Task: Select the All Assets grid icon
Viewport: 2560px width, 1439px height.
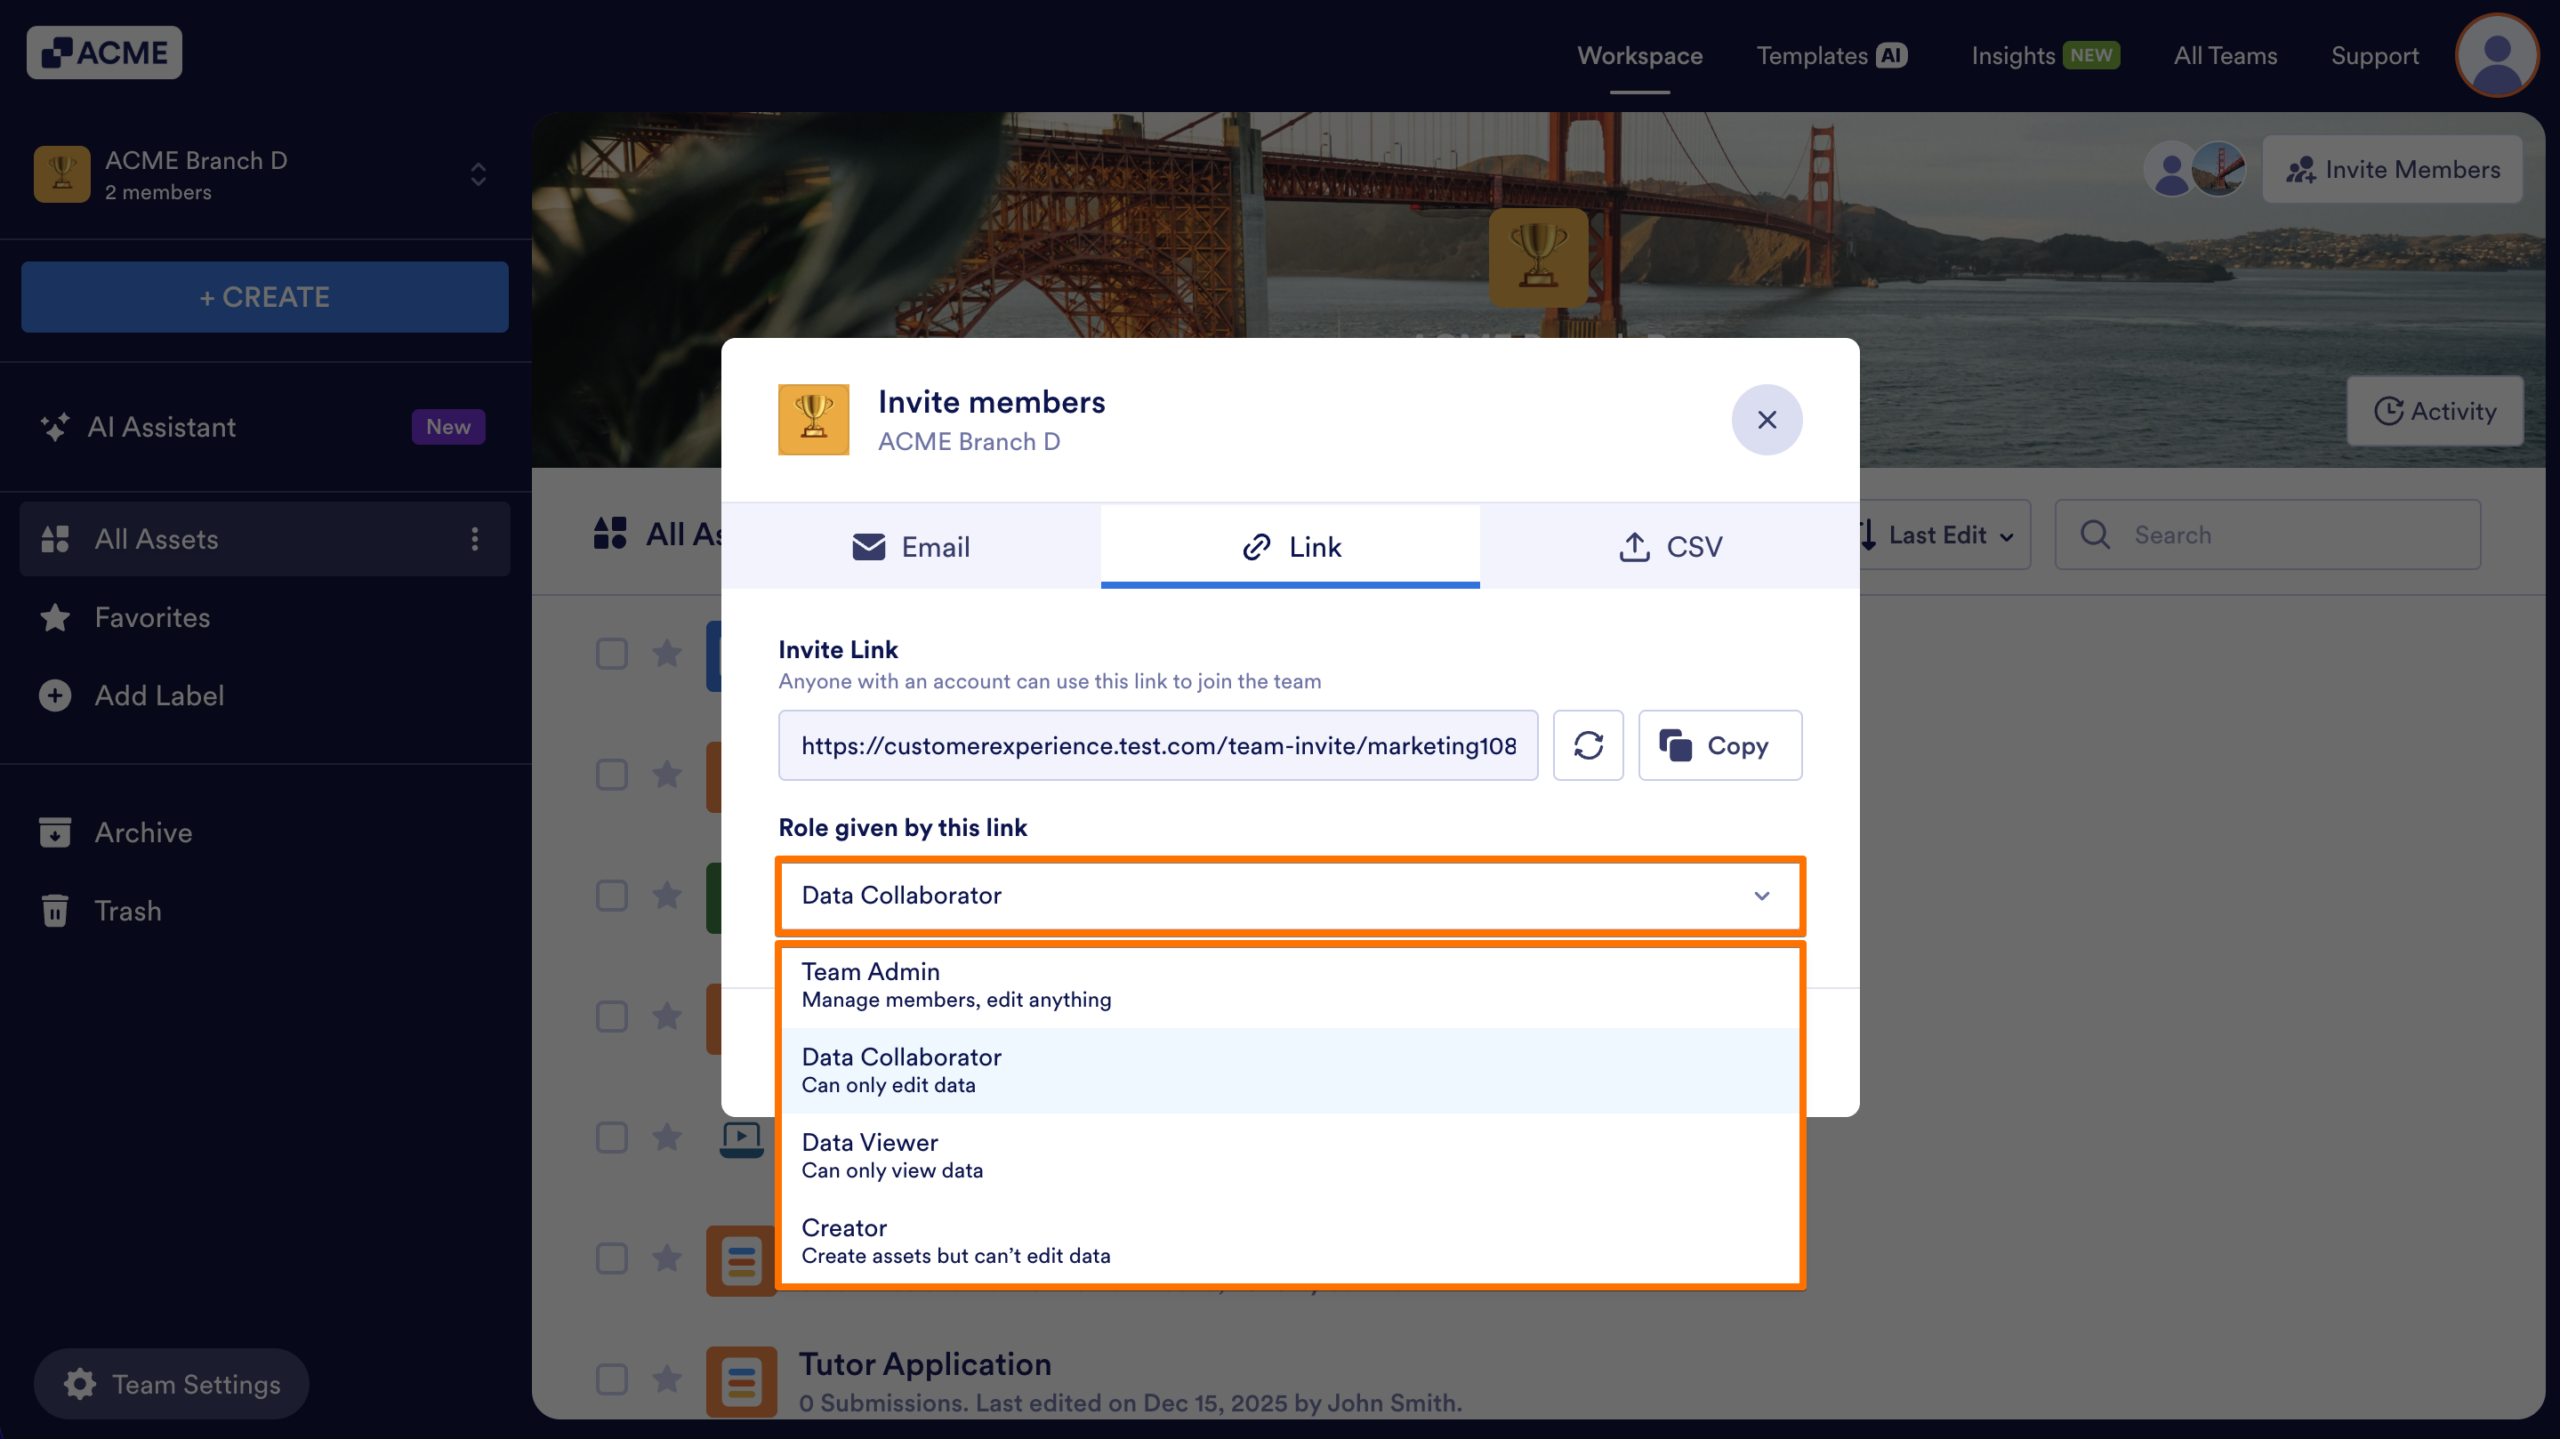Action: click(57, 538)
